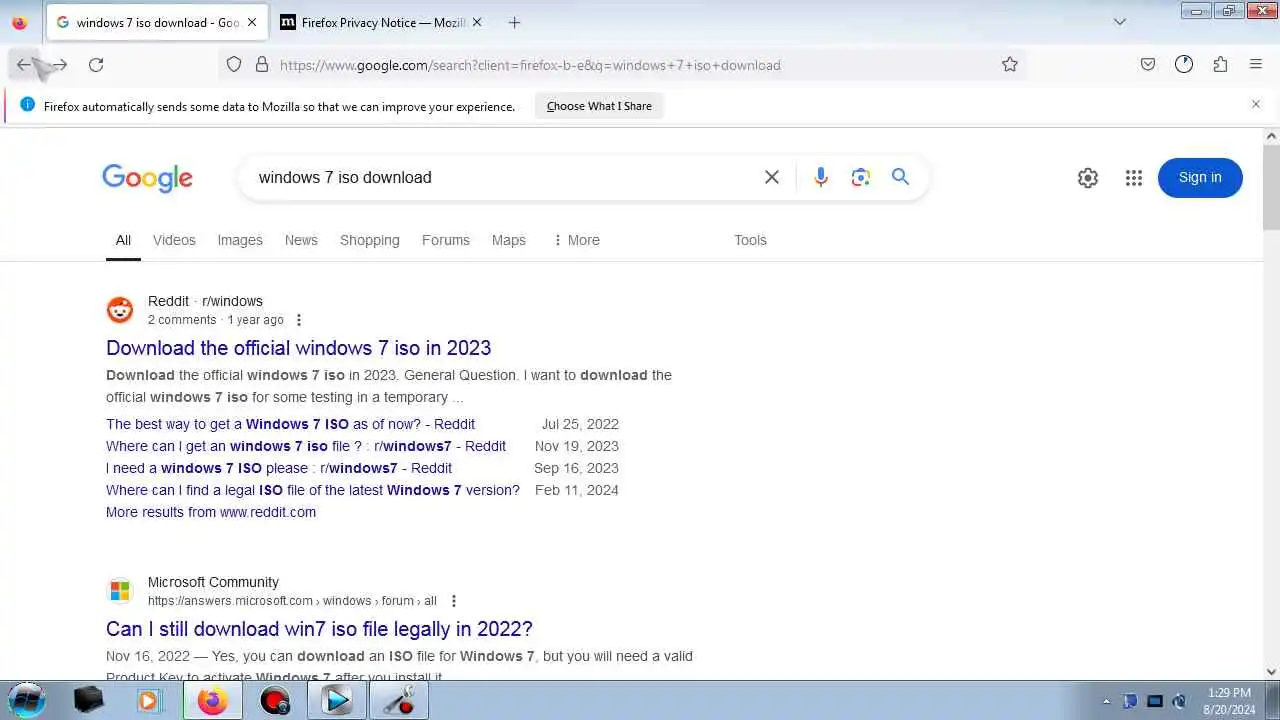Screen dimensions: 1280x720
Task: Open options for the Reddit result
Action: tap(298, 320)
